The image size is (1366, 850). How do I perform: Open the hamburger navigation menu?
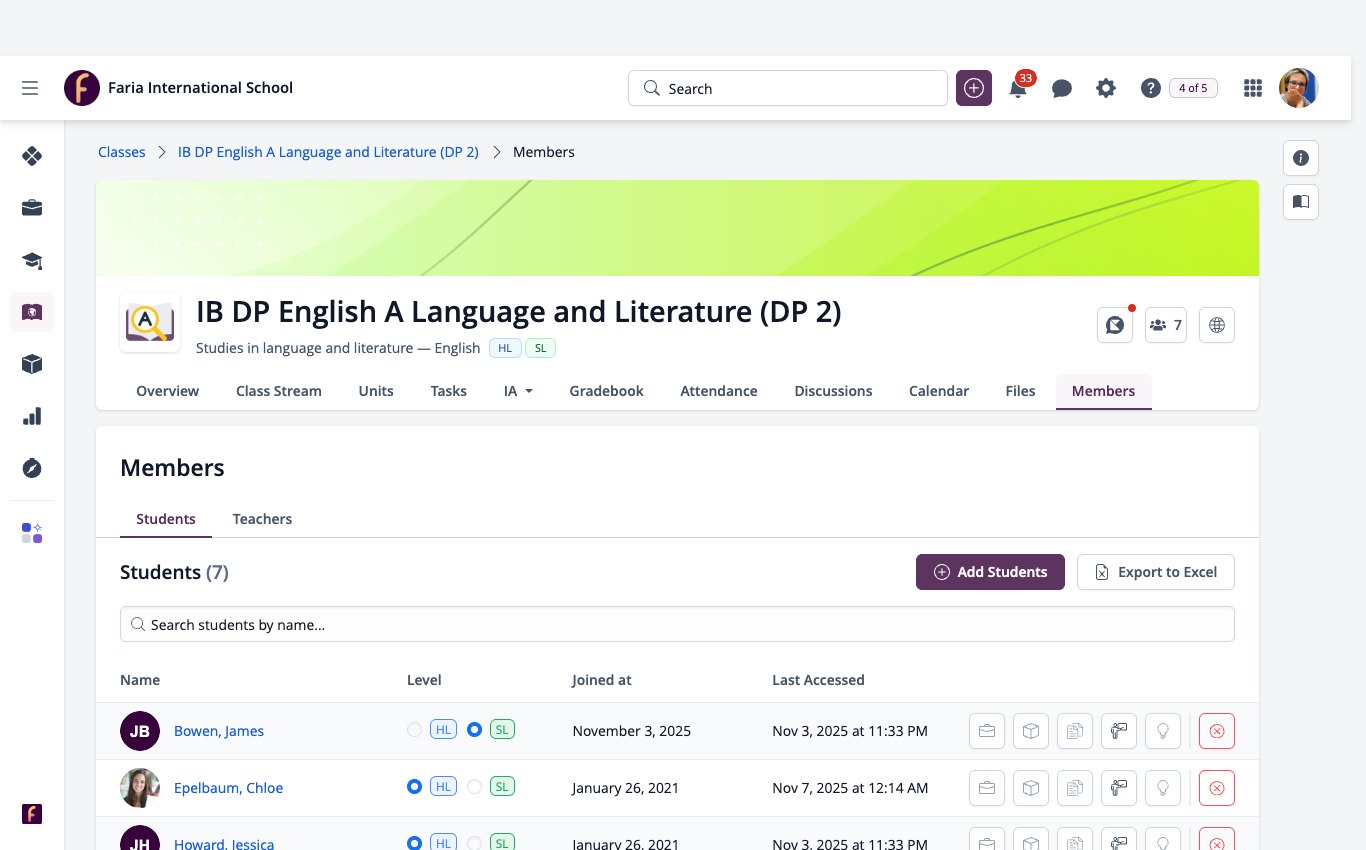tap(30, 88)
